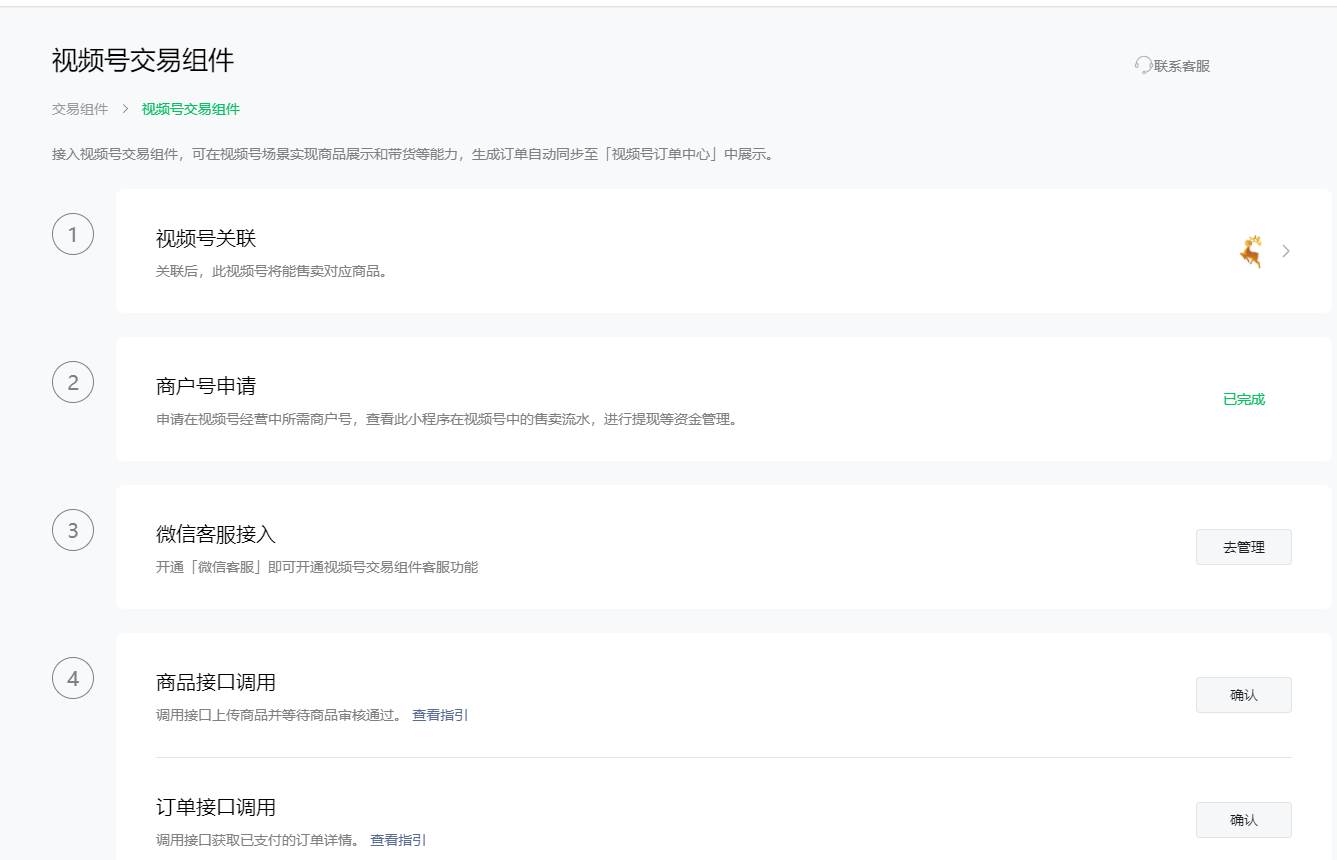This screenshot has height=860, width=1337.
Task: Click the description starting 接入视频号交易组件
Action: coord(413,155)
